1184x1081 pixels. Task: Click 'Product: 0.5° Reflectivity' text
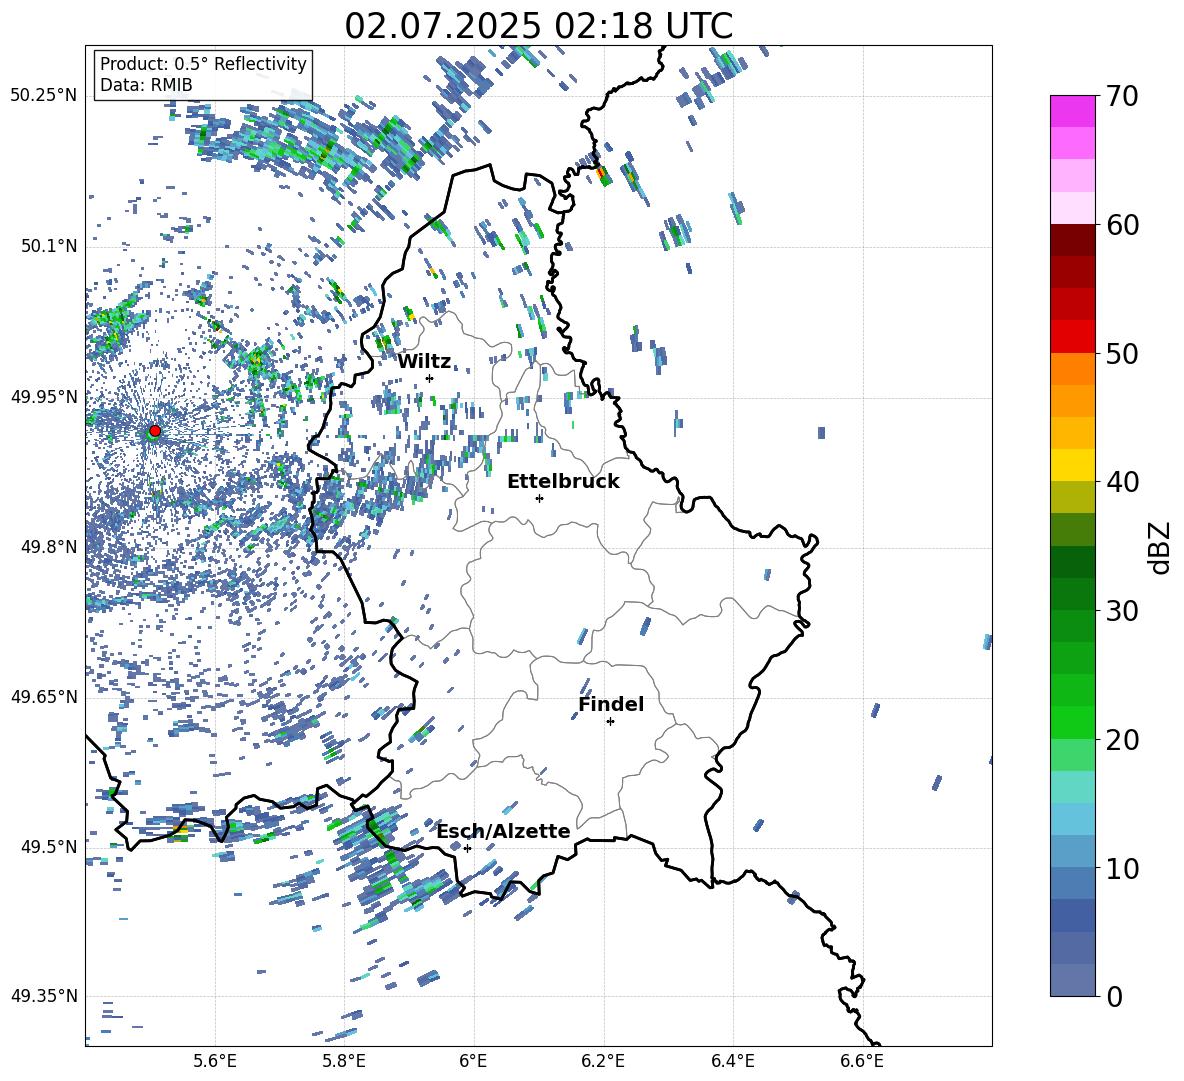click(203, 63)
